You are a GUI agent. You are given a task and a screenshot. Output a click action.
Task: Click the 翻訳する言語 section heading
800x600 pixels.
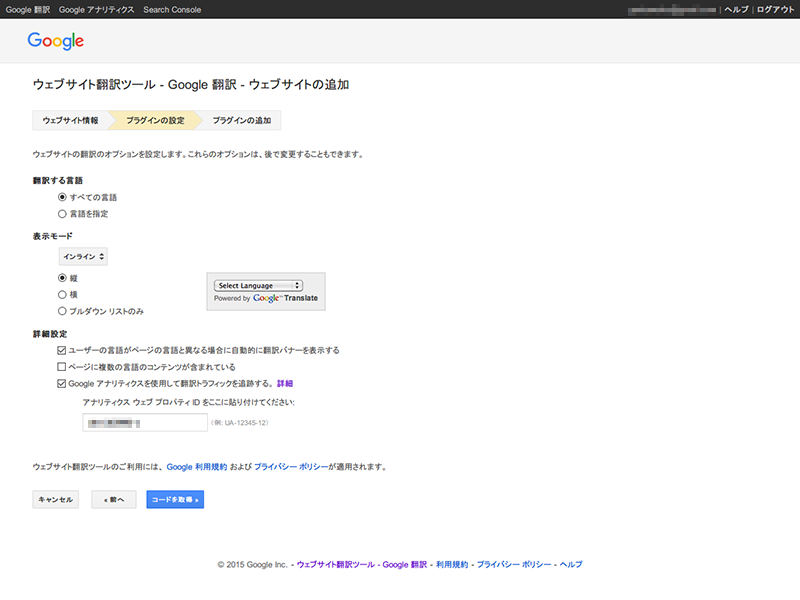pos(58,181)
